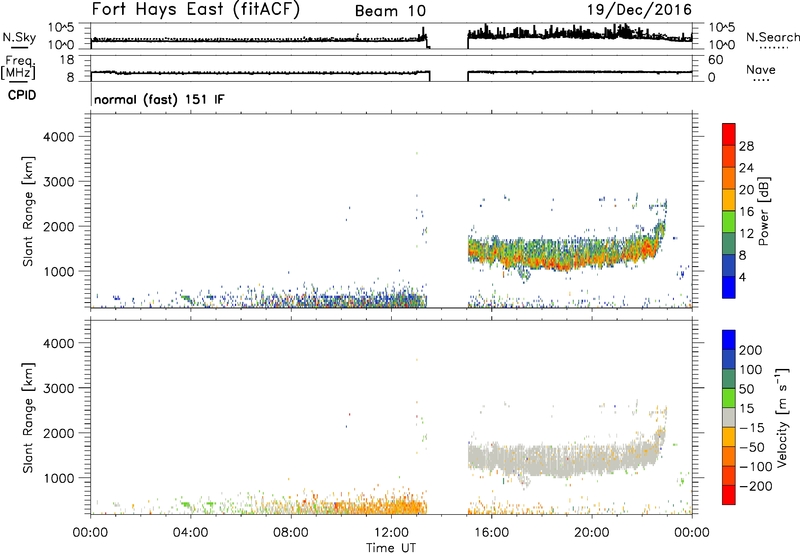Viewport: 800px width, 554px height.
Task: Click the '18' frequency axis value
Action: click(67, 60)
